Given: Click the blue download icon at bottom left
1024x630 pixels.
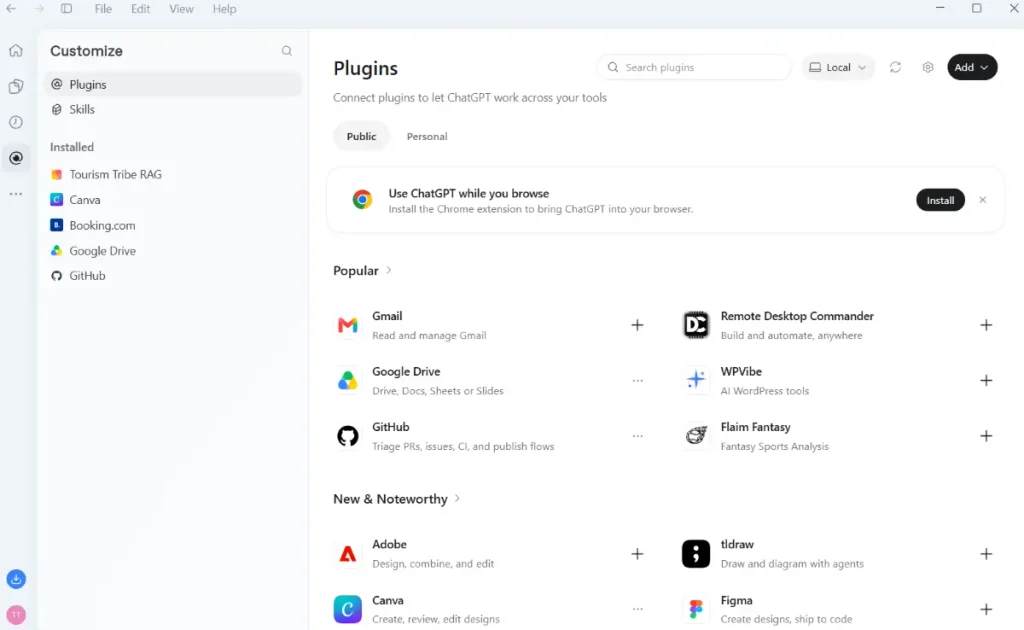Looking at the screenshot, I should pyautogui.click(x=16, y=579).
